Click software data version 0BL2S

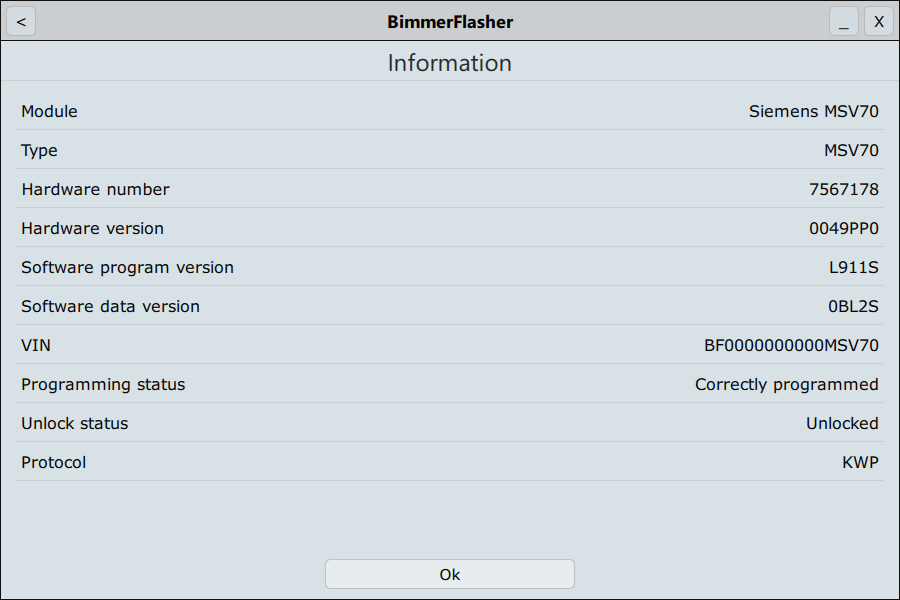coord(846,306)
